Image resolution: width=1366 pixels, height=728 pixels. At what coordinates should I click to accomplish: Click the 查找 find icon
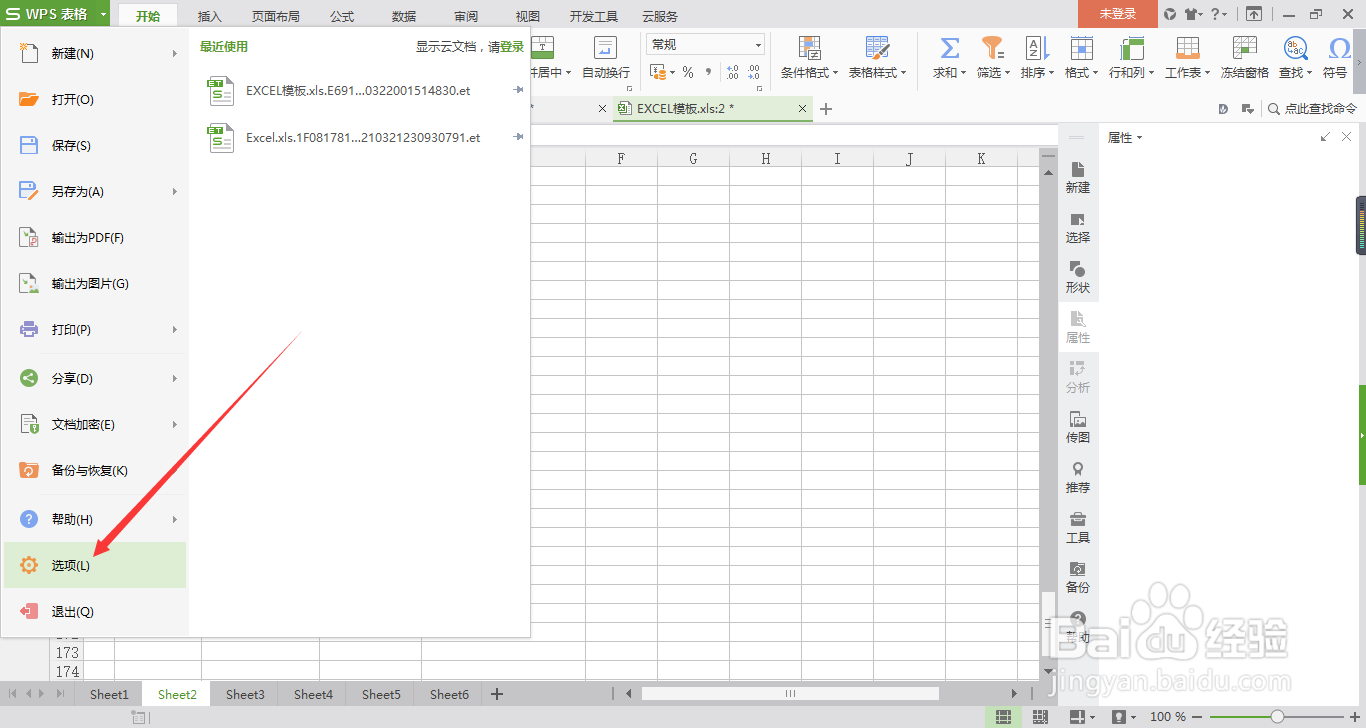1295,48
